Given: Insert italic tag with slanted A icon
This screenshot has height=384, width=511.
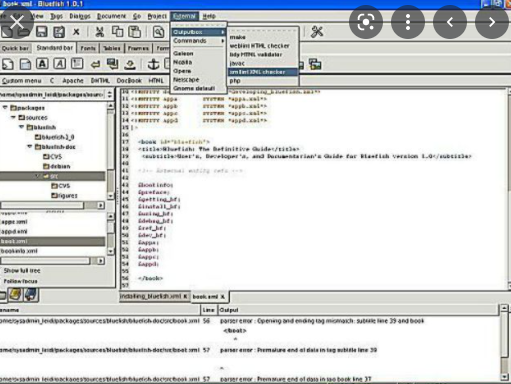Looking at the screenshot, I should coord(60,64).
